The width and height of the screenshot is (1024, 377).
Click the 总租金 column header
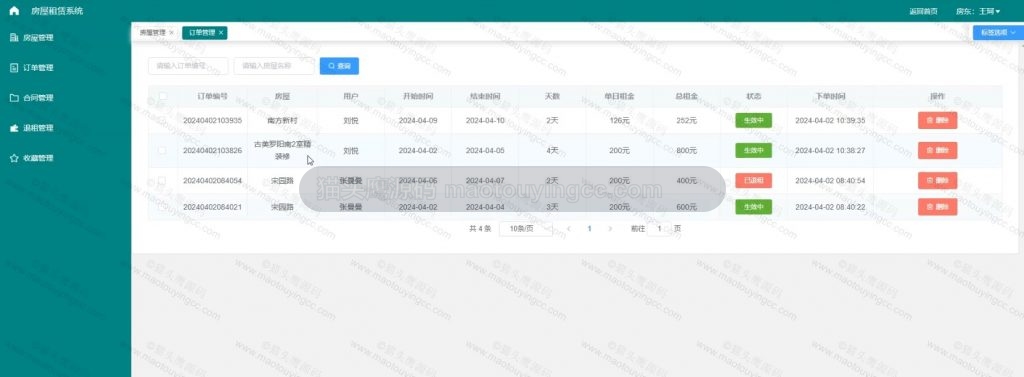click(x=686, y=97)
